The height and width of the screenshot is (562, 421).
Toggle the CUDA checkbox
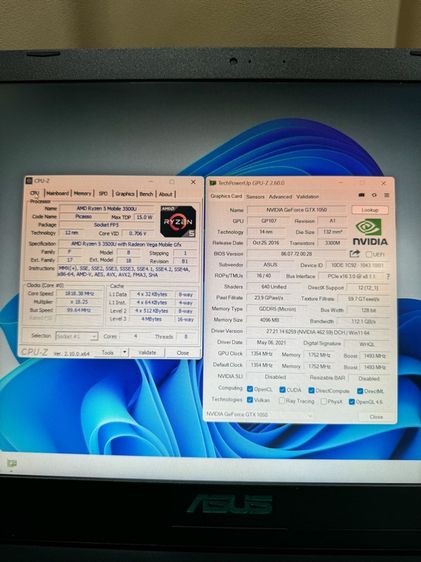[282, 389]
